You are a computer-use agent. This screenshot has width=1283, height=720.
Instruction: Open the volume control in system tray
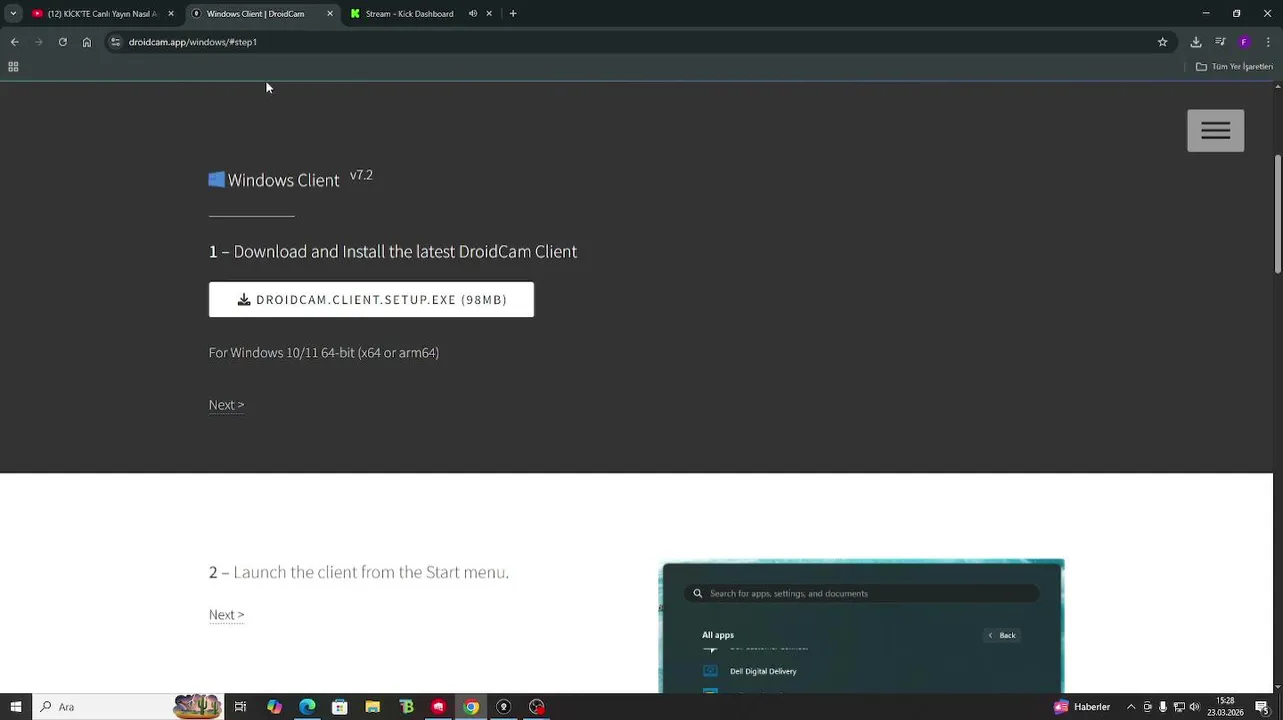[1194, 707]
